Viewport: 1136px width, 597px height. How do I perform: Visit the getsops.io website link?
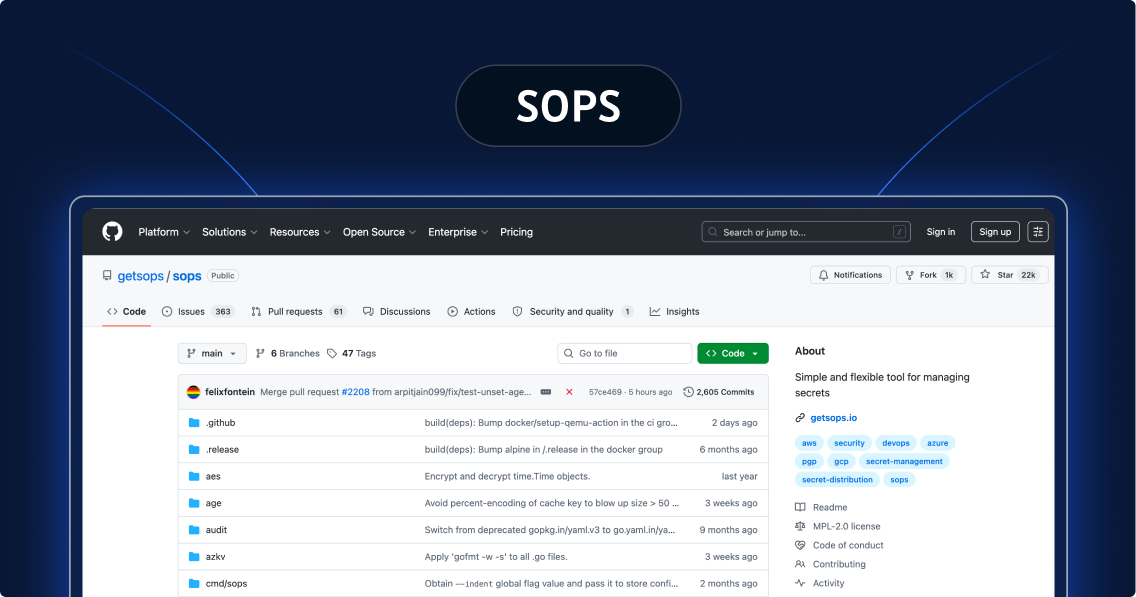tap(833, 418)
